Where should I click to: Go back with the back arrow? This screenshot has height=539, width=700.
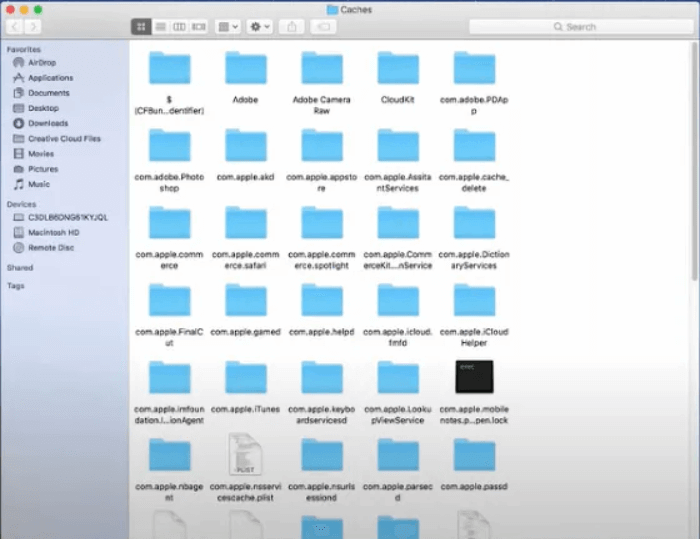point(14,27)
